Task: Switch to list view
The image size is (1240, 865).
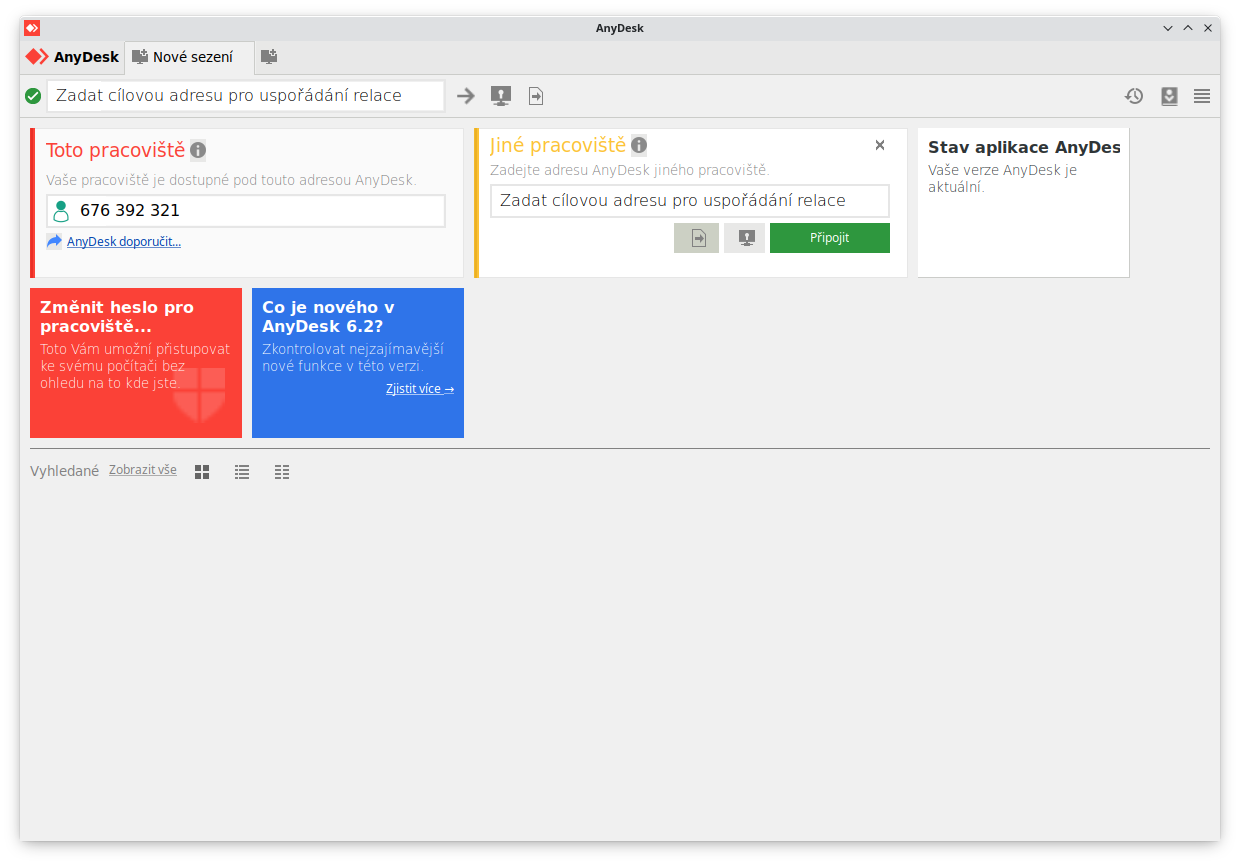Action: [x=242, y=472]
